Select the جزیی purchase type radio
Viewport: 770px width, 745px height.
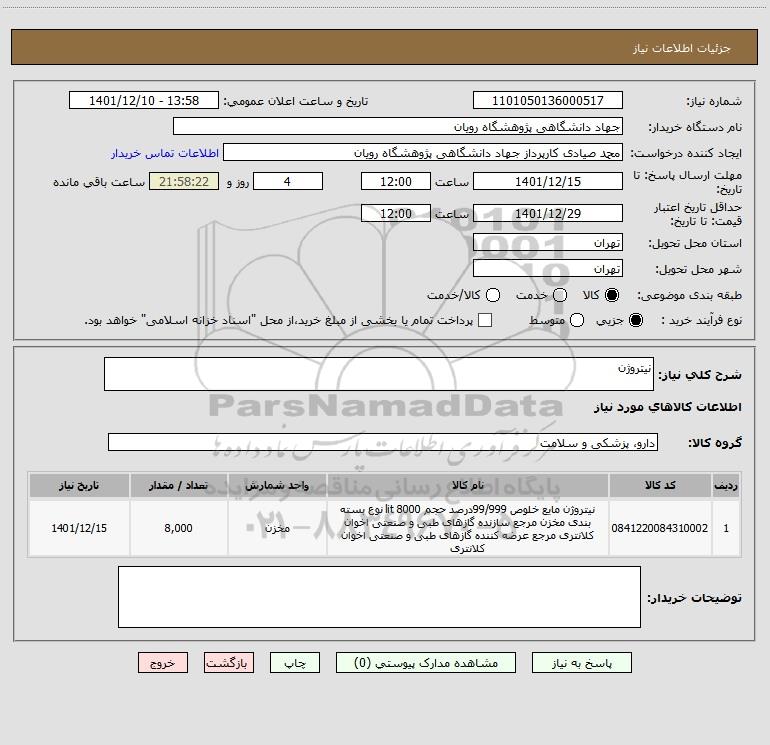click(x=636, y=320)
